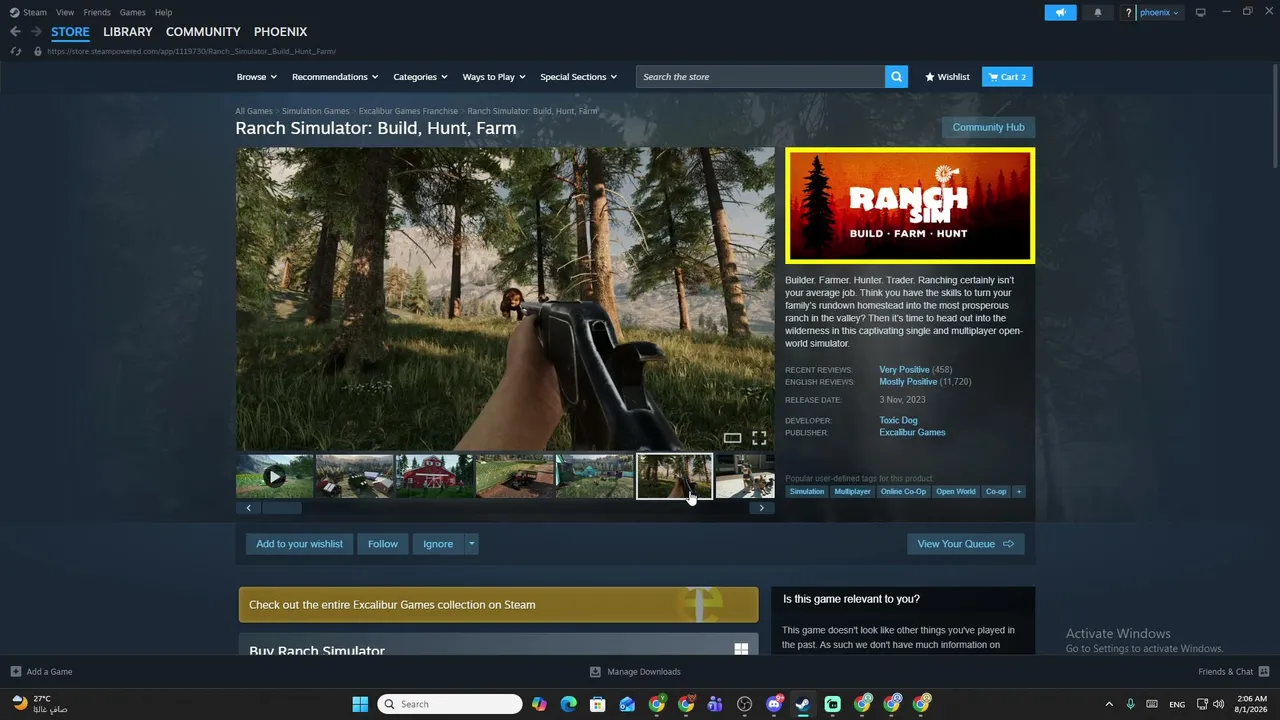Click the plus icon to add tags
The width and height of the screenshot is (1280, 720).
click(x=1019, y=492)
